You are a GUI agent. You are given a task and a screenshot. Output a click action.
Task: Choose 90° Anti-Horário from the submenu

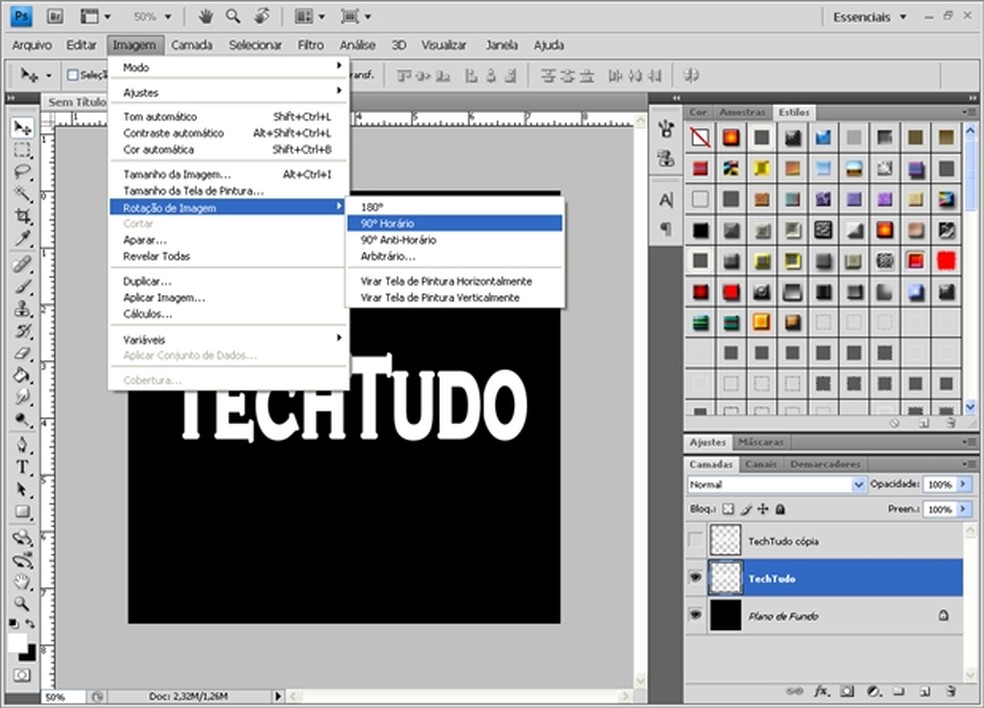click(x=398, y=240)
